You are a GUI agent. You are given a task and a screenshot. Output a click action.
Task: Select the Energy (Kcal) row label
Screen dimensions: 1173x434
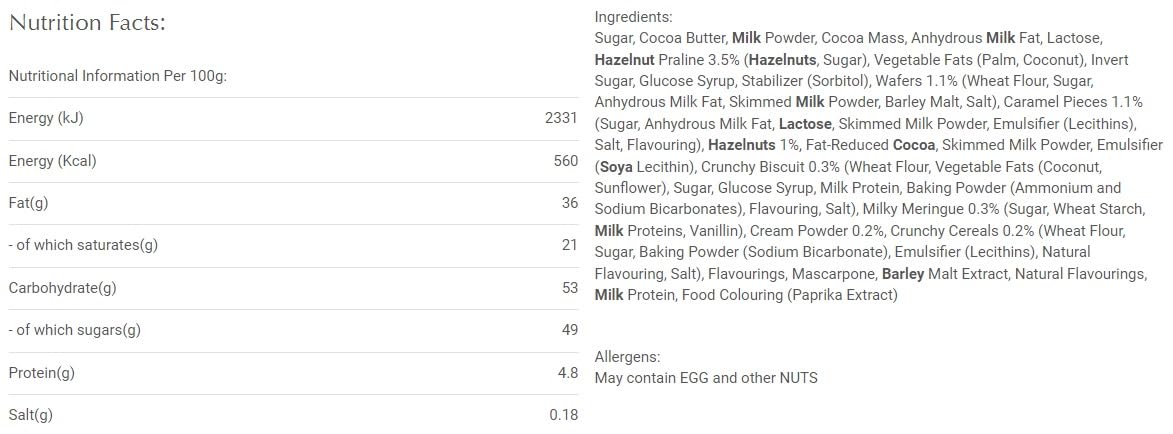coord(52,161)
